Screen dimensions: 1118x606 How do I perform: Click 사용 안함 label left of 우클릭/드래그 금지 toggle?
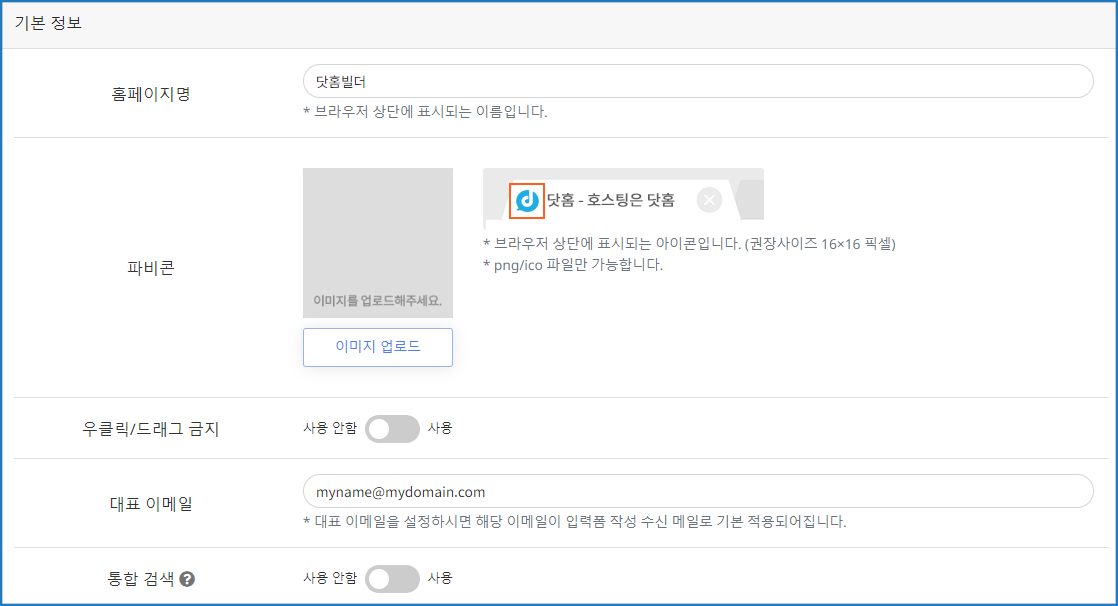click(329, 428)
